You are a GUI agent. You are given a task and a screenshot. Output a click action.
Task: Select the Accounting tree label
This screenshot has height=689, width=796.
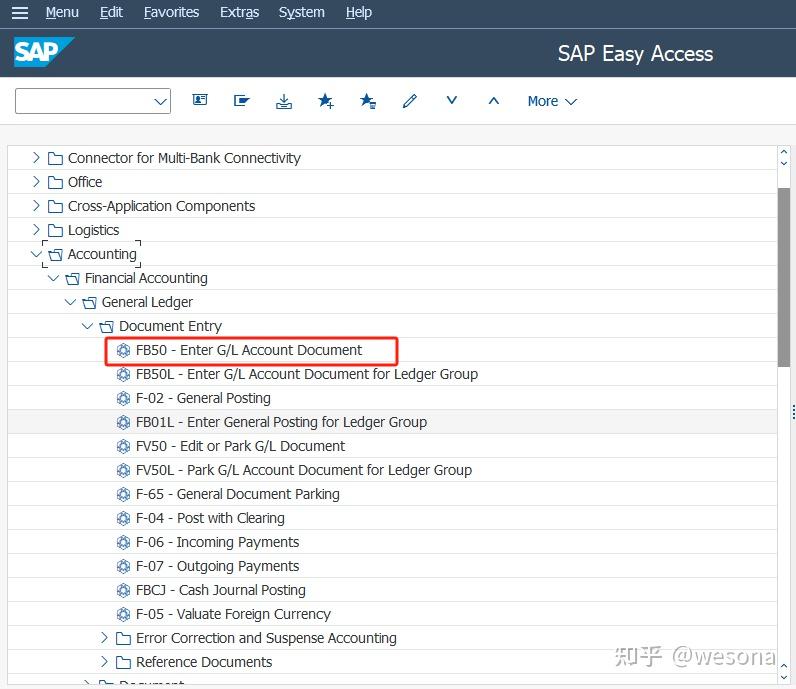[x=102, y=254]
